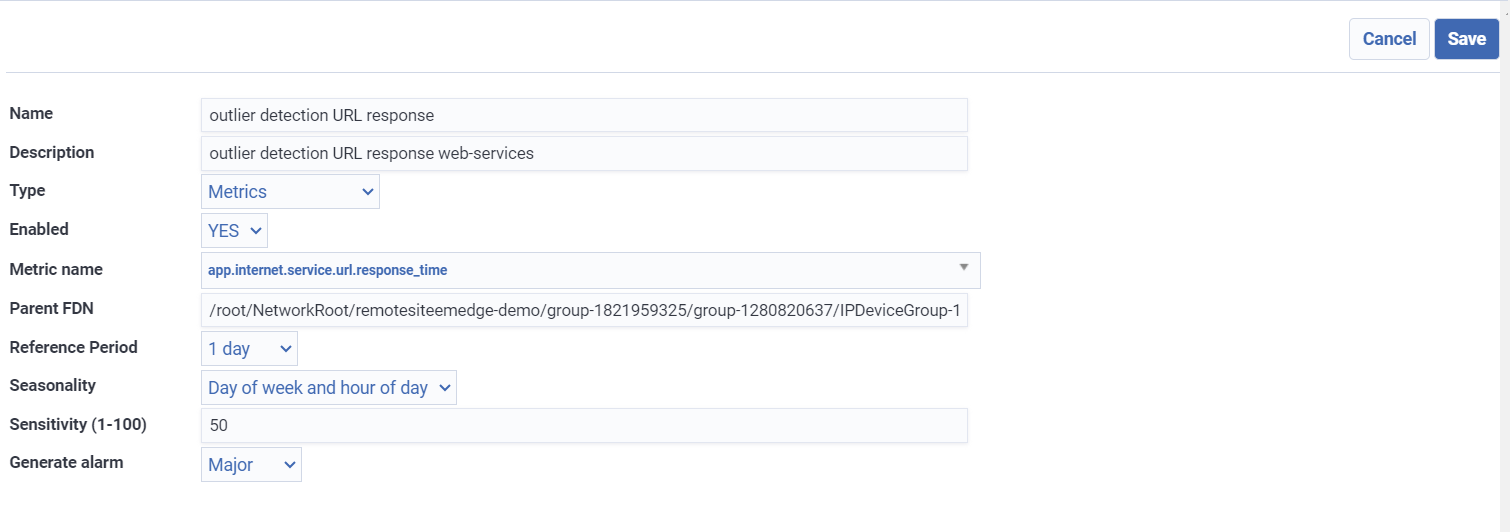Click the "Parent FDN" label text
This screenshot has width=1510, height=532.
coord(51,309)
